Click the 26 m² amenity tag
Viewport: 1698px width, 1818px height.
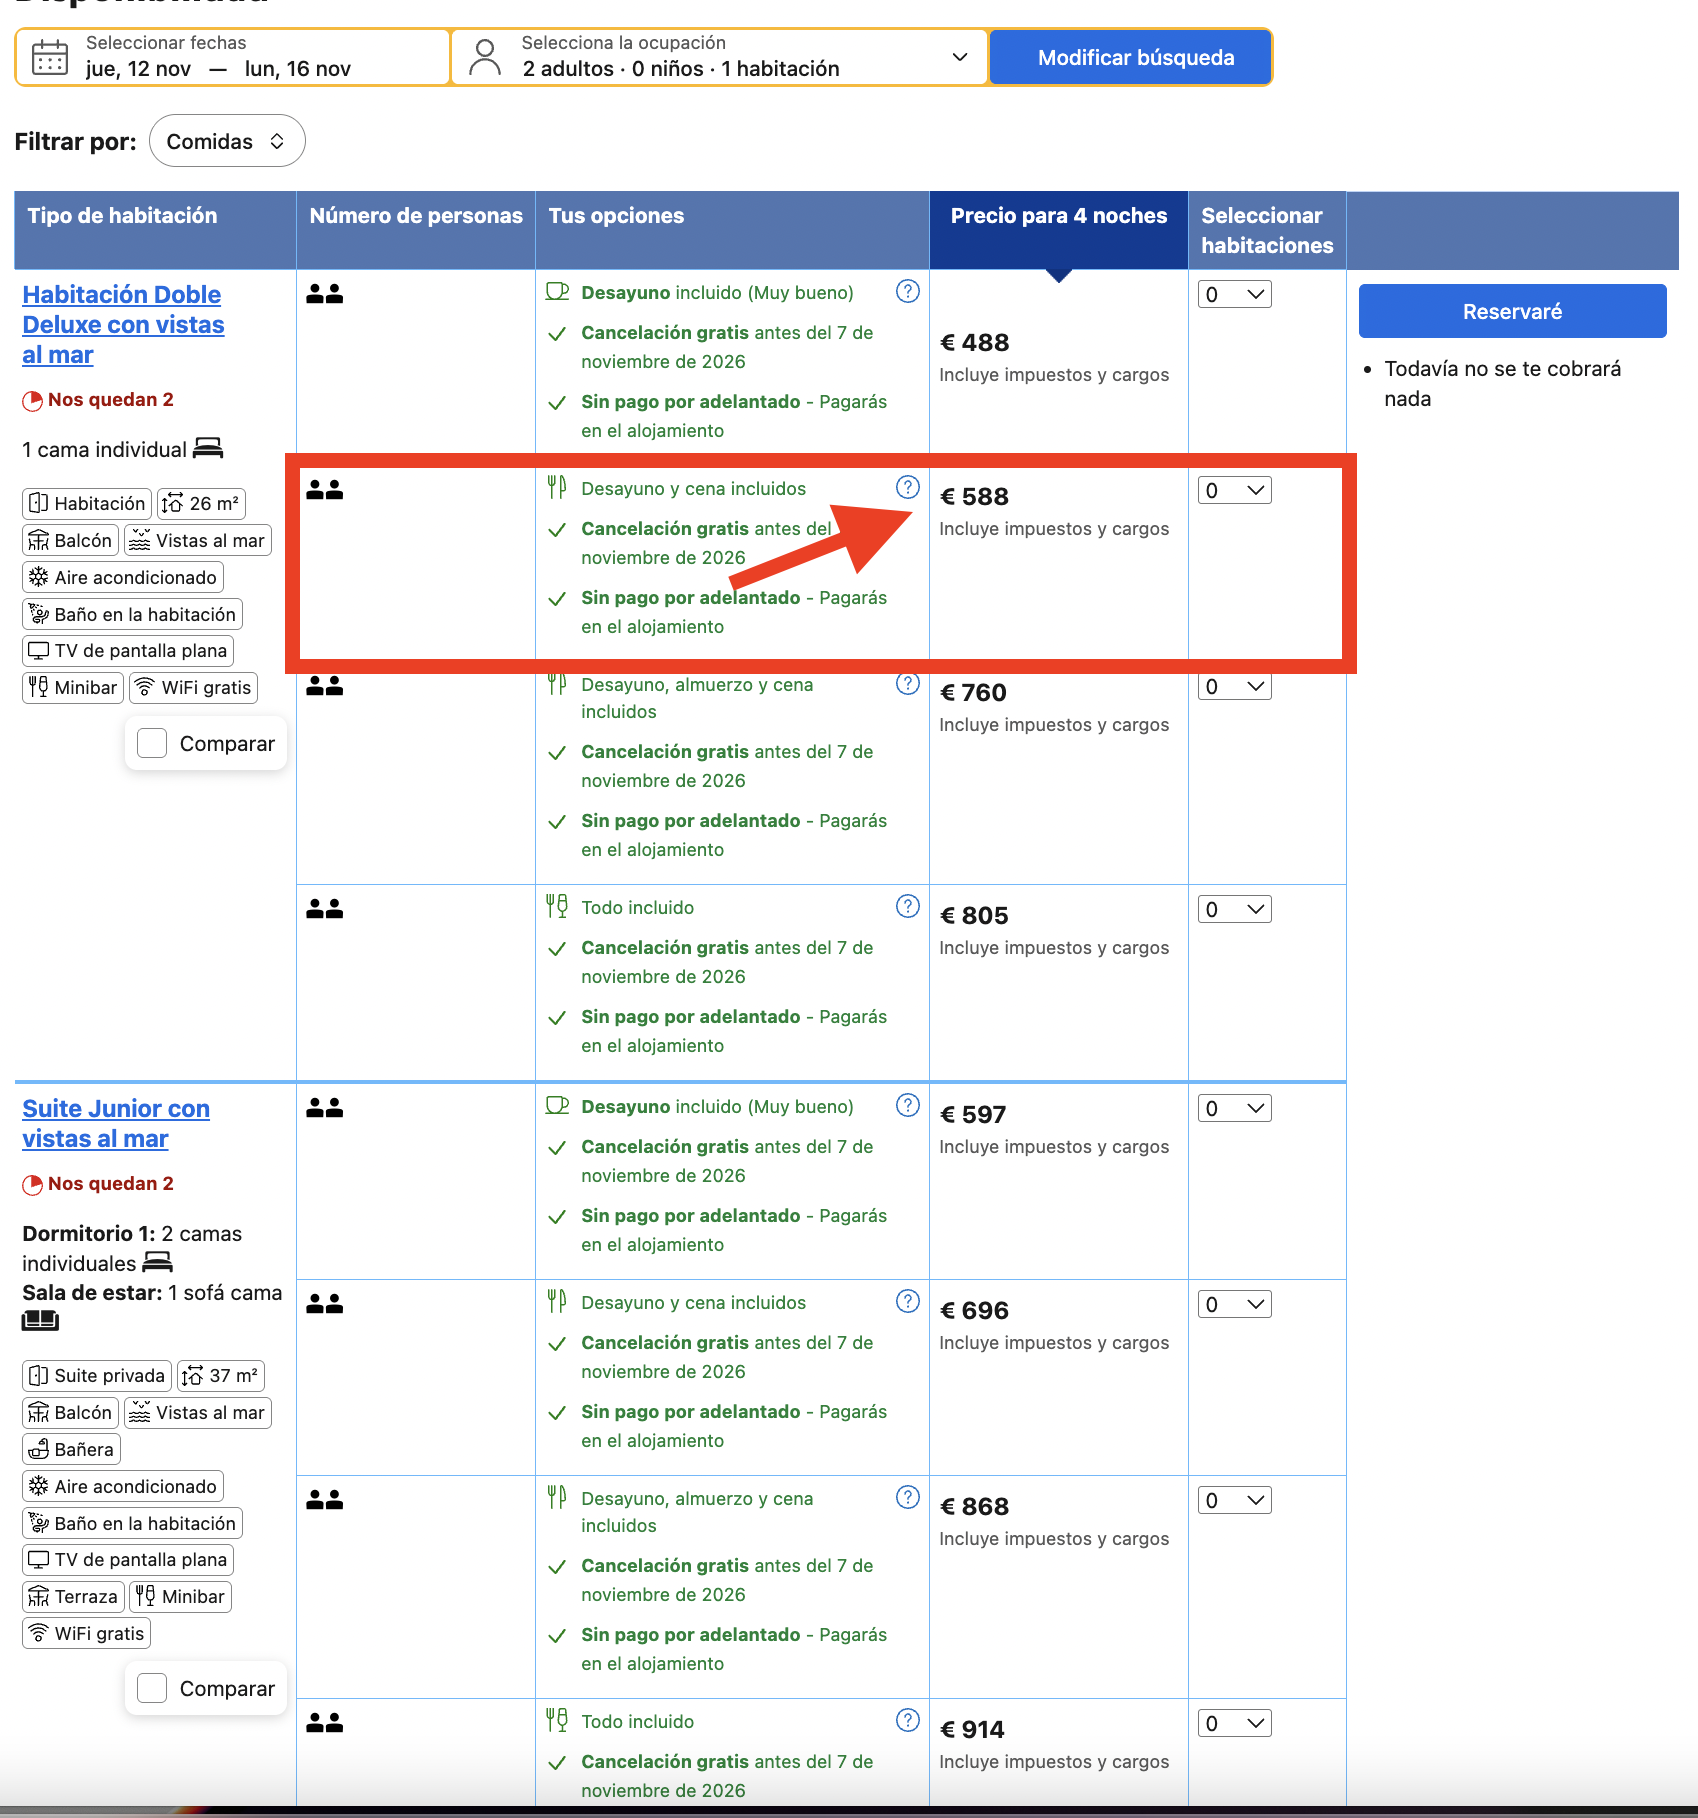point(201,503)
